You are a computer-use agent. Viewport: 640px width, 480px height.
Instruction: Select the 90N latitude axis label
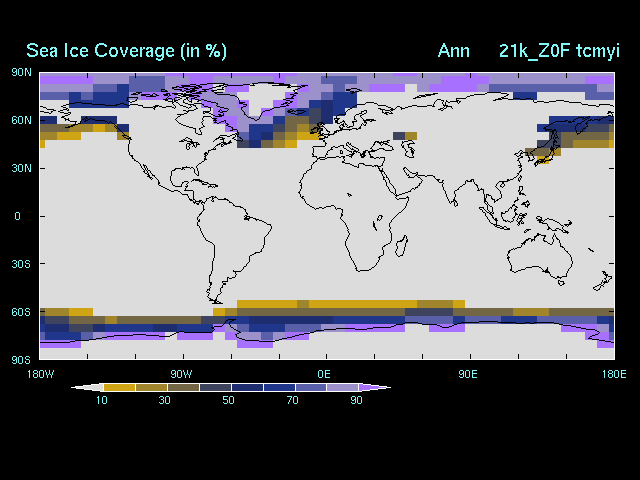(x=21, y=72)
